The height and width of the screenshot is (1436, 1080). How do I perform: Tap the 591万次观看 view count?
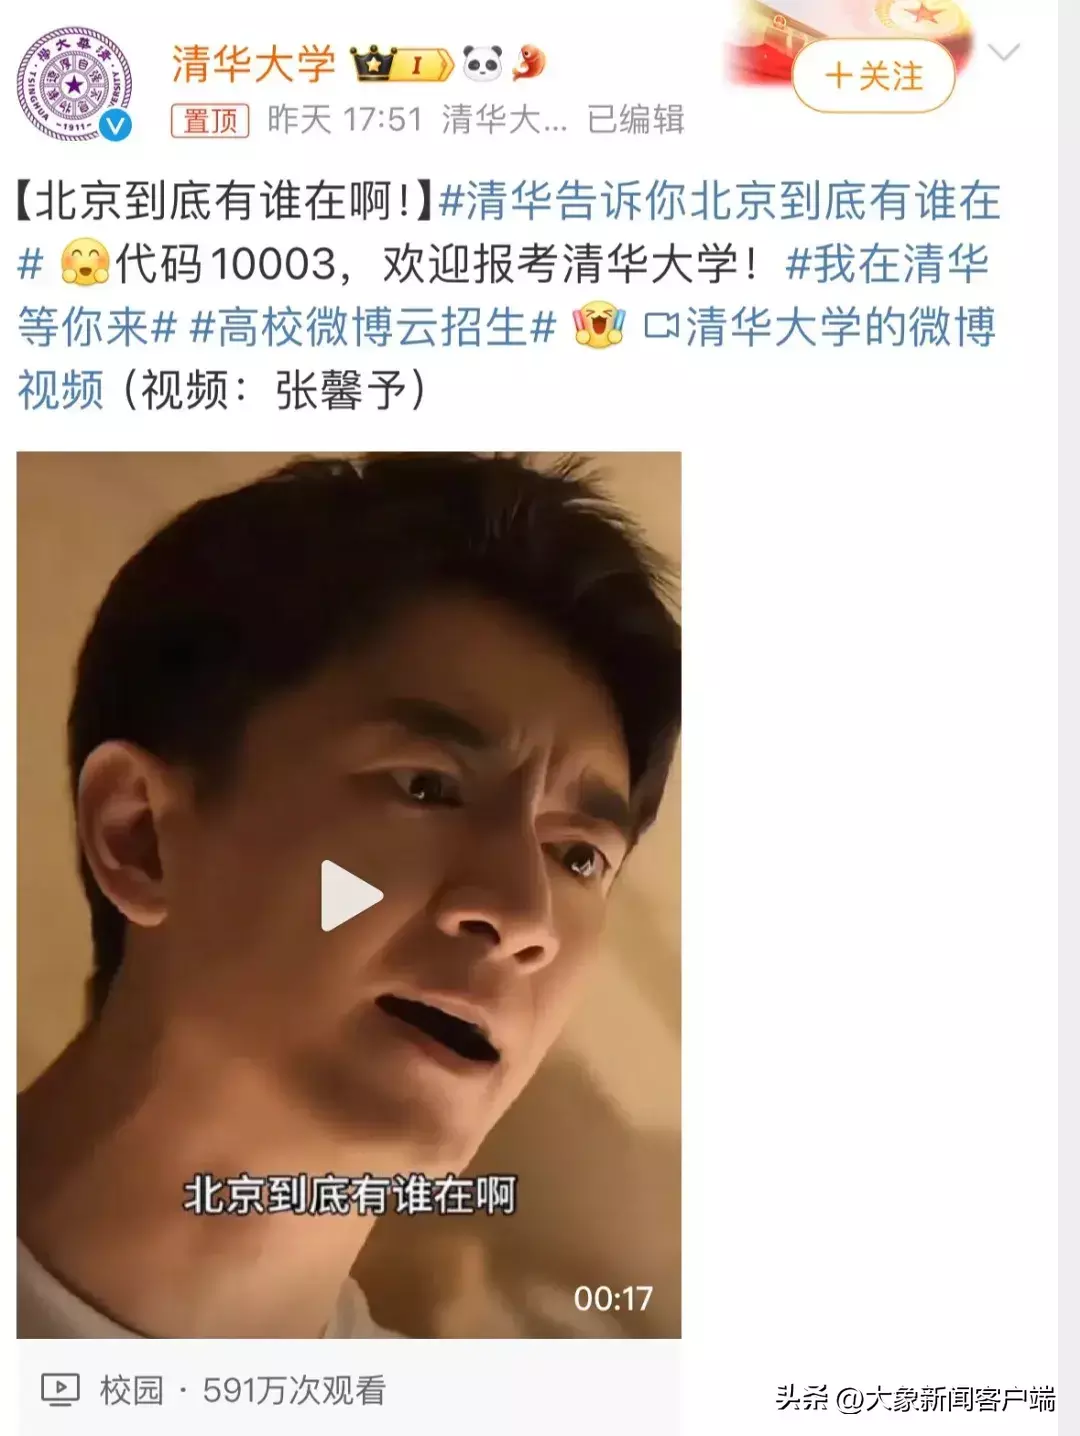[x=294, y=1390]
